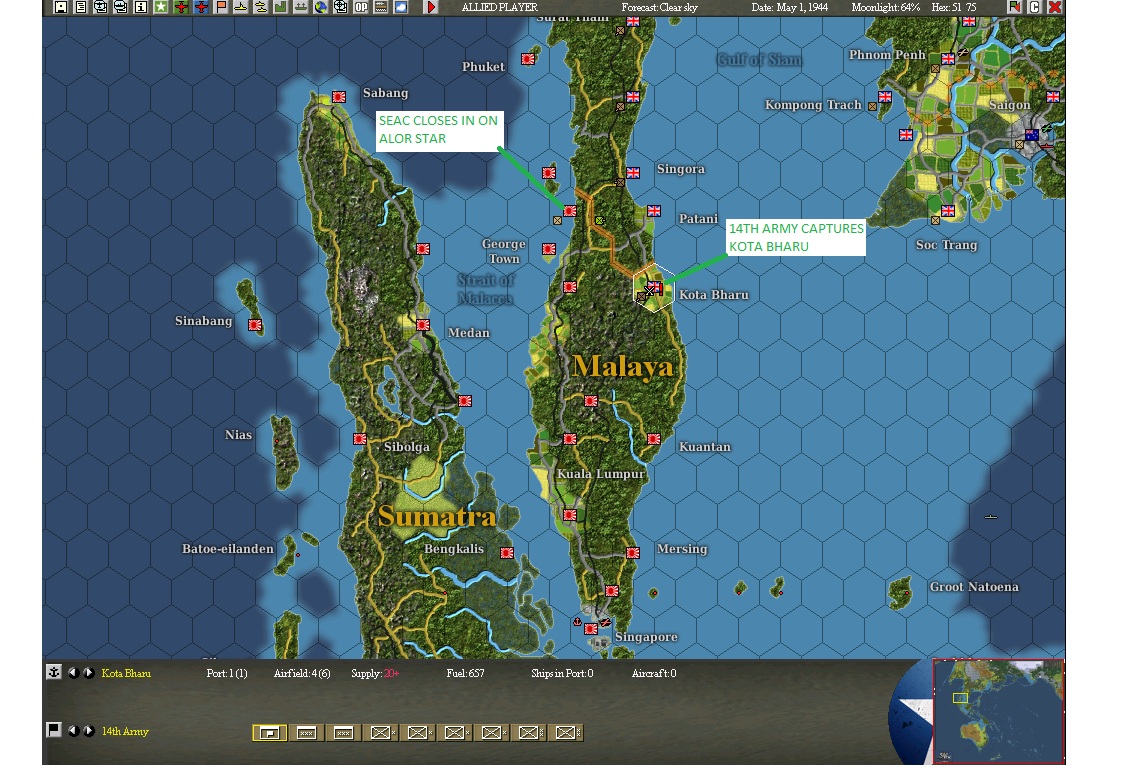Click the Kuala Lumpur map label

tap(600, 474)
